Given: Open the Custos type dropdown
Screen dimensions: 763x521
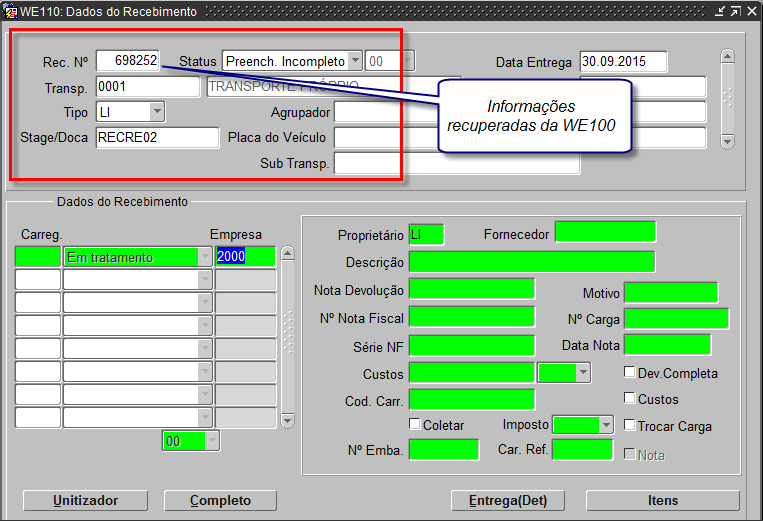Looking at the screenshot, I should point(583,373).
